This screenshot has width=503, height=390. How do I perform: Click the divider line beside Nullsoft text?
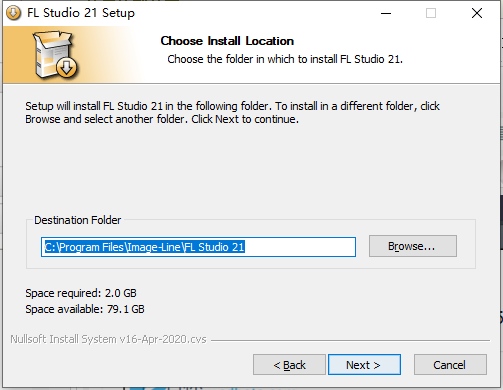(x=350, y=340)
